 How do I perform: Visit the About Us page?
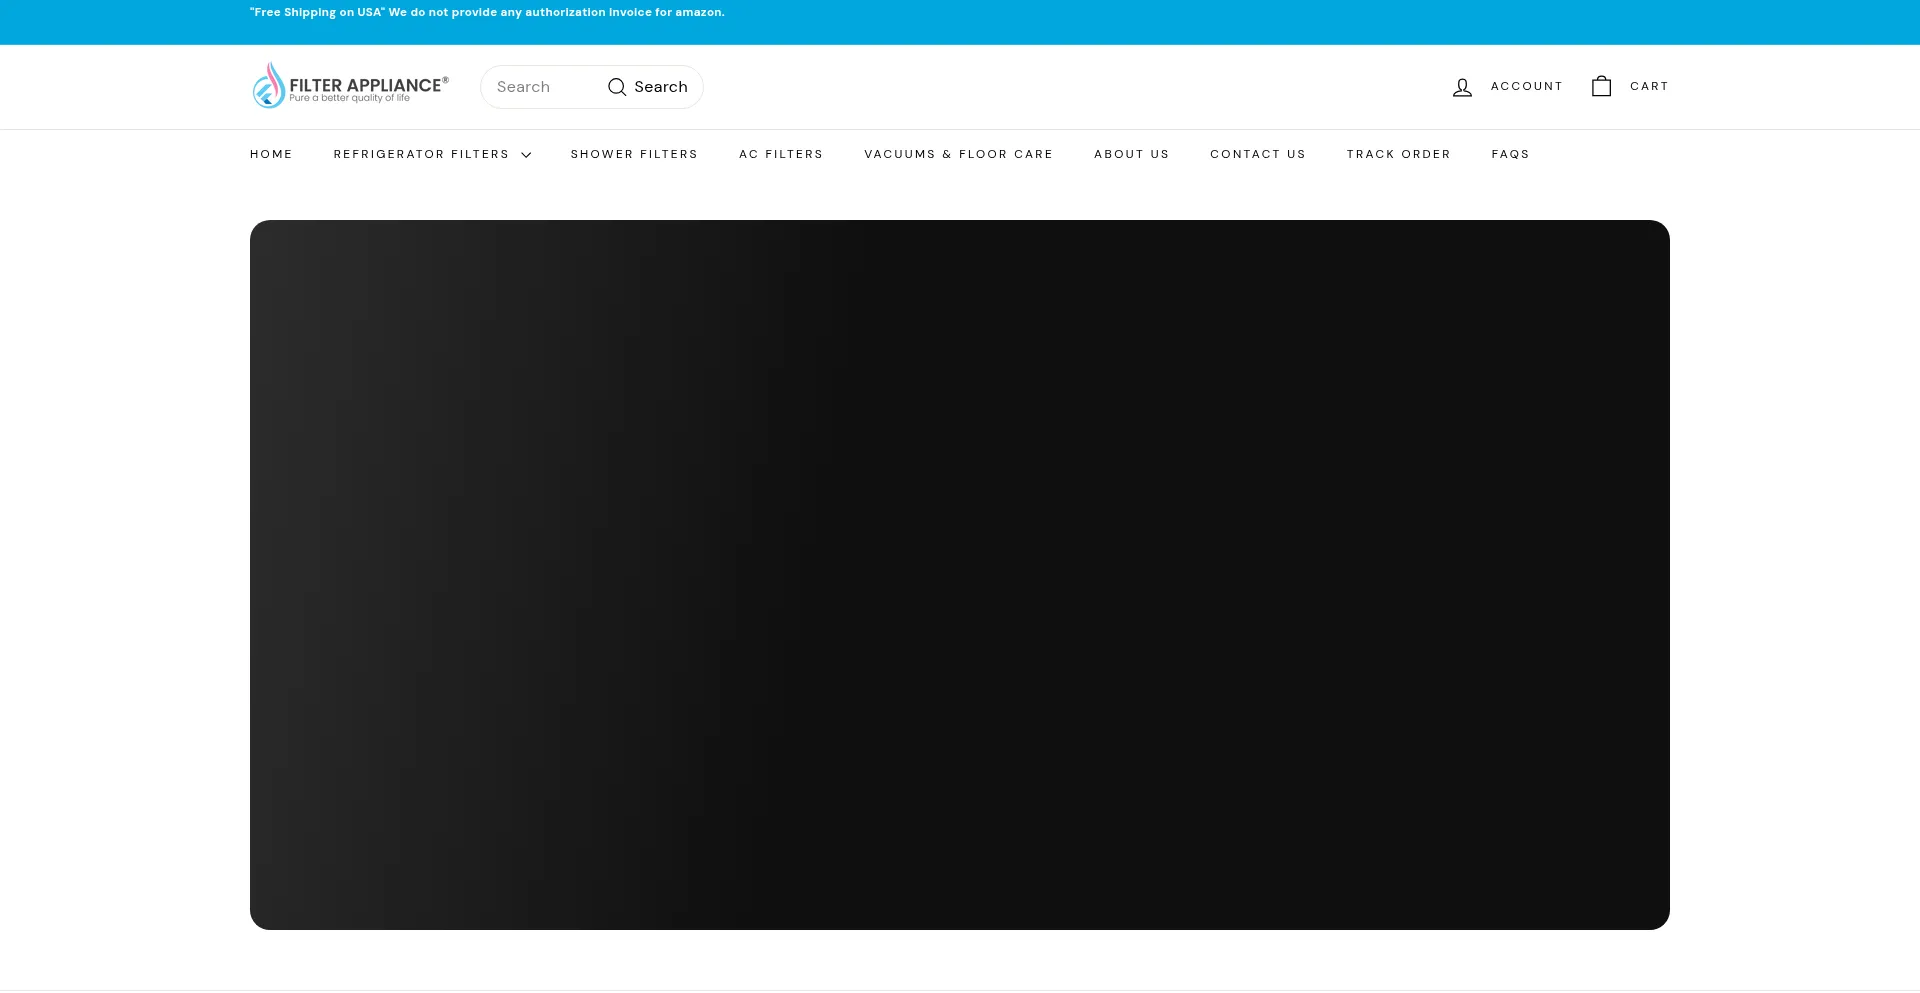point(1131,154)
